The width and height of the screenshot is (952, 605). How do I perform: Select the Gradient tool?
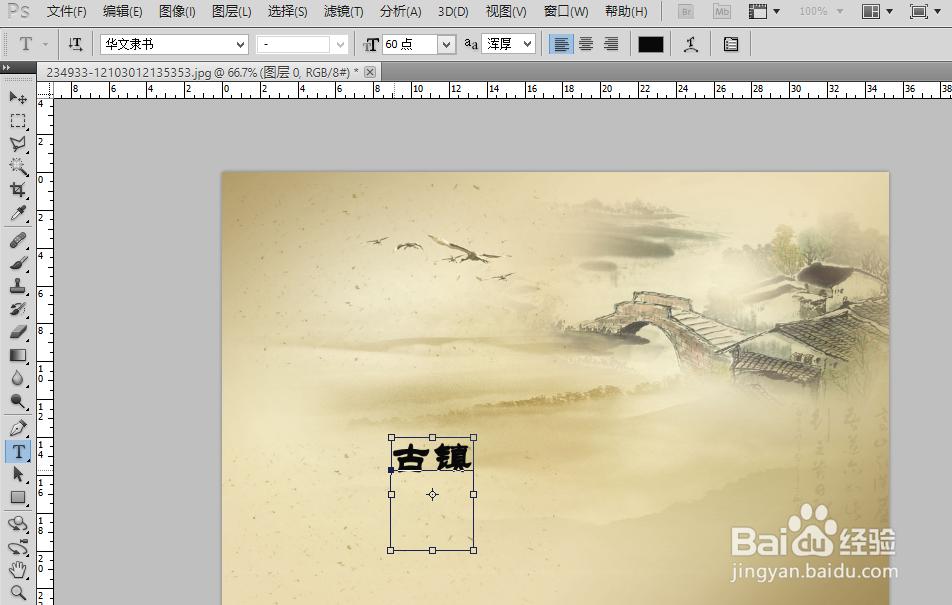point(18,355)
